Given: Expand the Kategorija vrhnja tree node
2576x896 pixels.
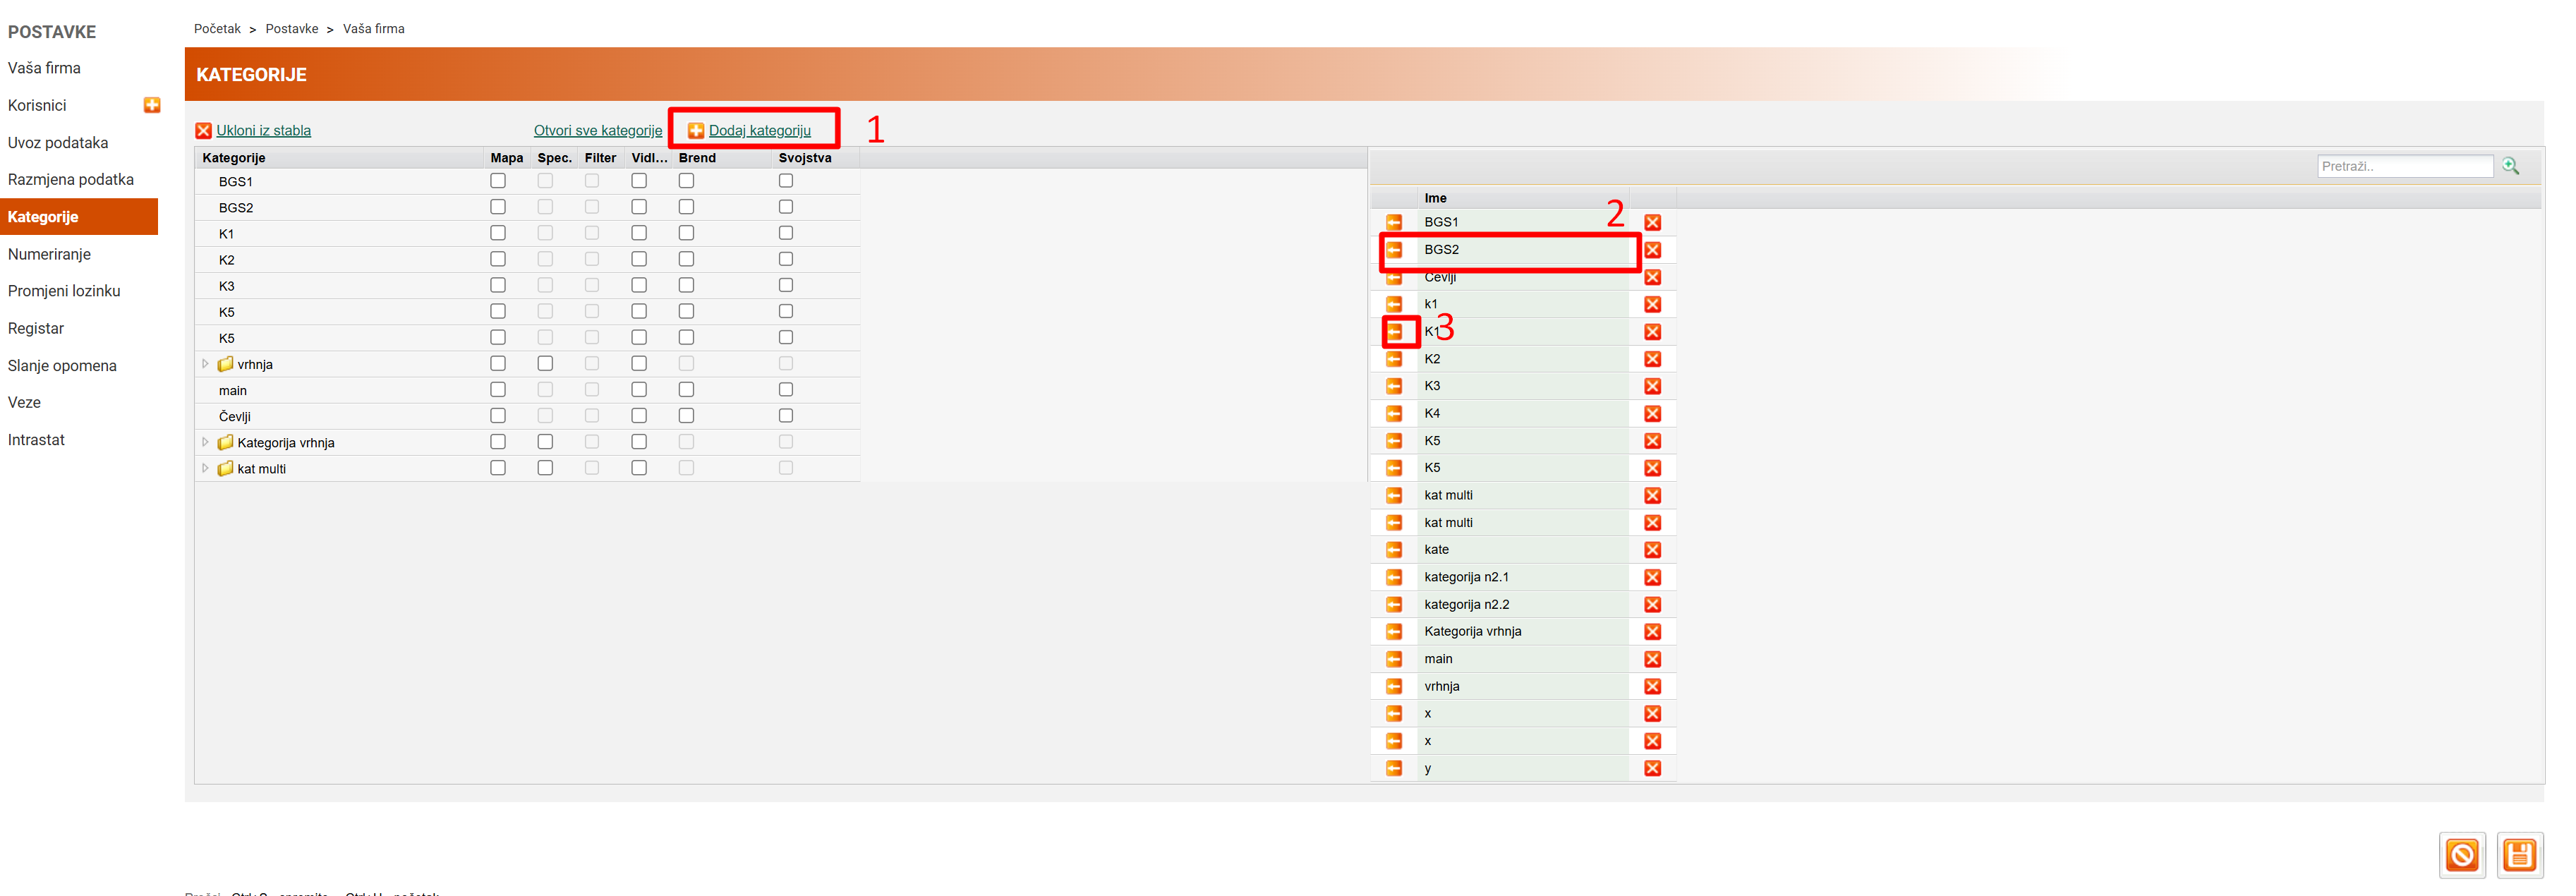Looking at the screenshot, I should tap(206, 442).
